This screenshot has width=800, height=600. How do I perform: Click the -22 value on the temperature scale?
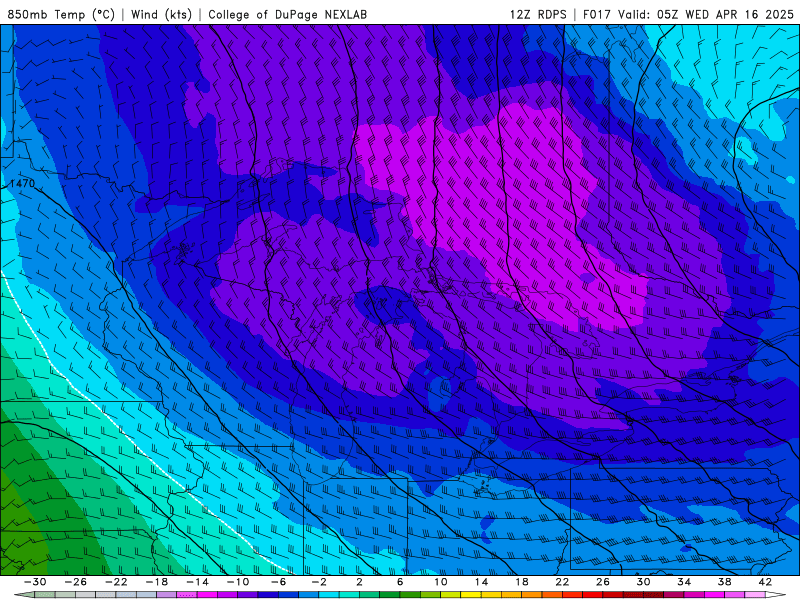pos(116,582)
